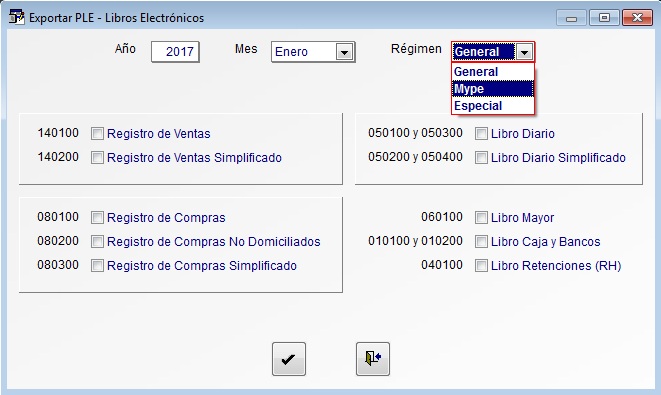Viewport: 661px width, 395px height.
Task: Click the code 080200 text
Action: [x=58, y=241]
